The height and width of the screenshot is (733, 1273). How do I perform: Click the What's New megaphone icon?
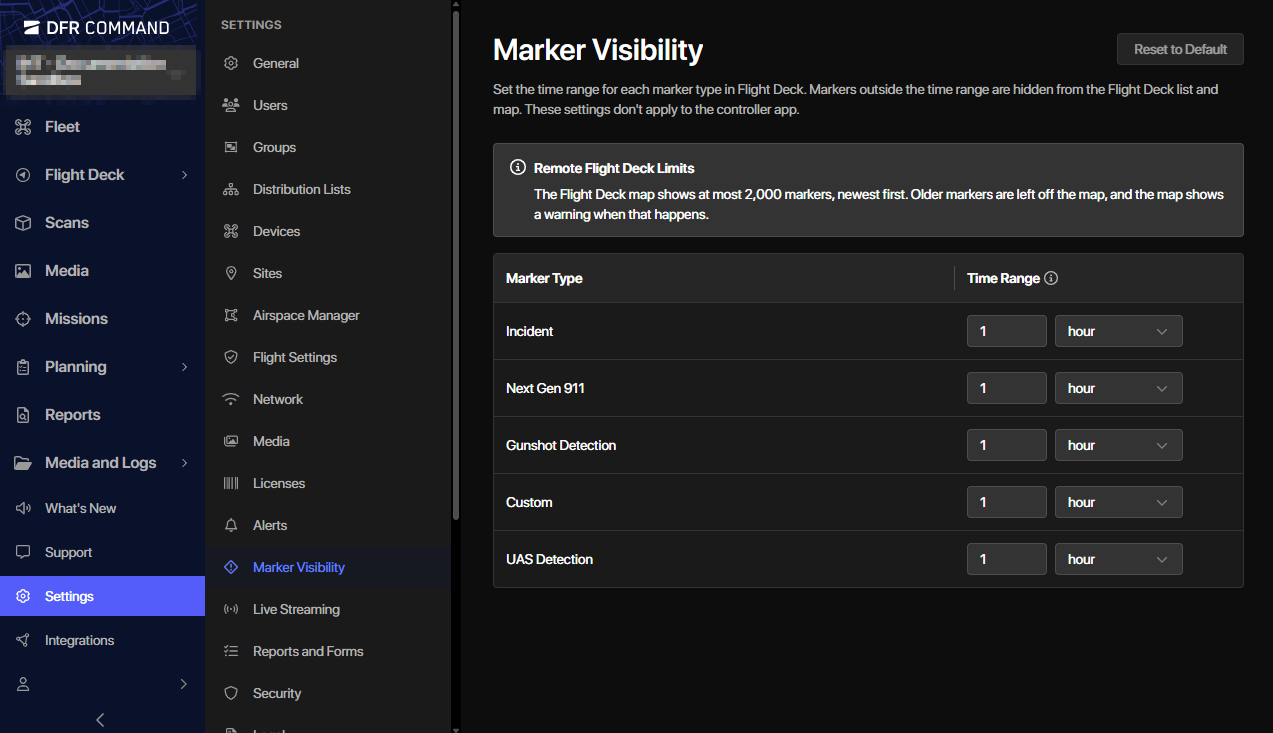pos(23,508)
